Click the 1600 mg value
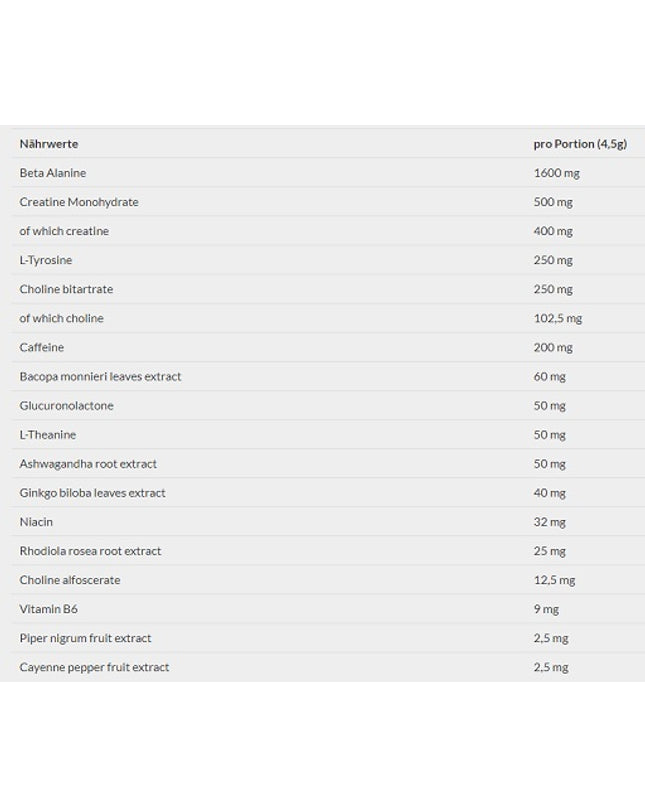Image resolution: width=645 pixels, height=807 pixels. point(556,173)
